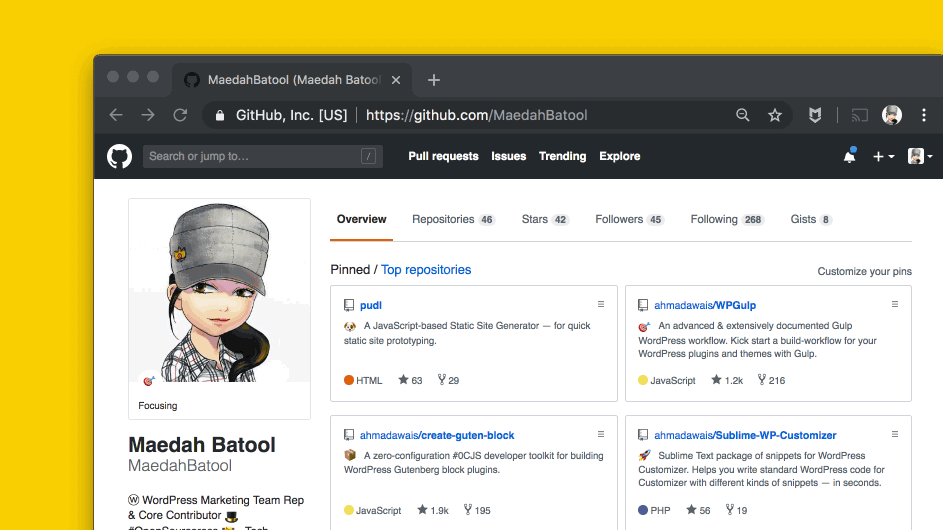Go forward using browser forward arrow
Viewport: 943px width, 530px height.
[x=148, y=115]
